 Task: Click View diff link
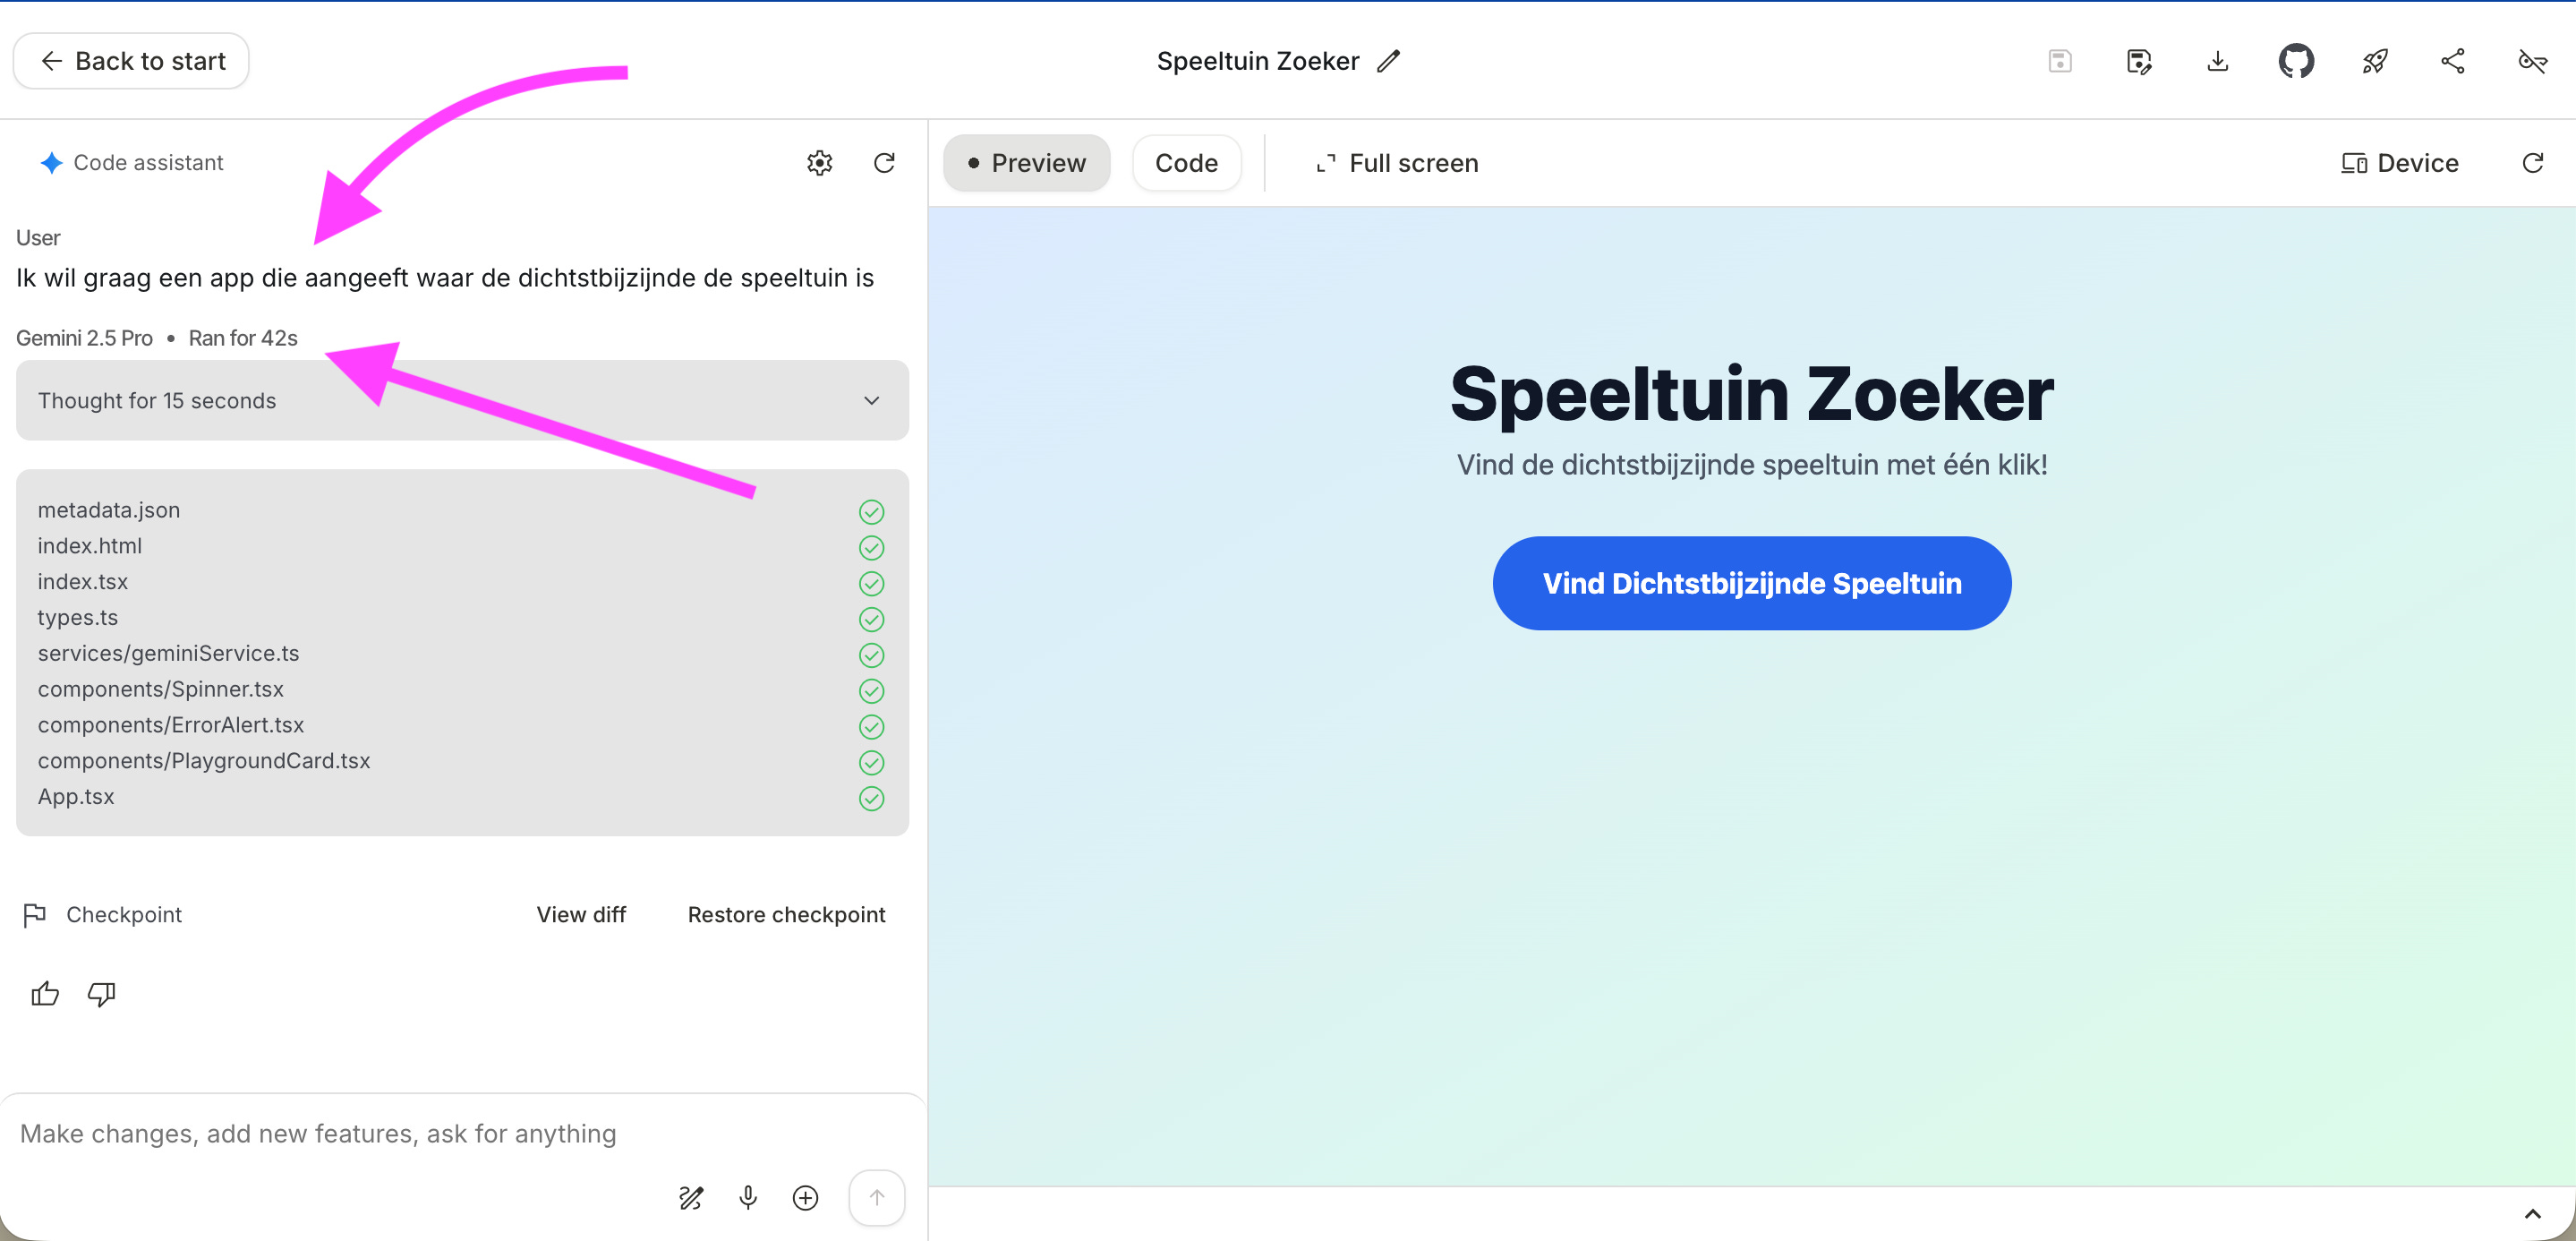(581, 914)
